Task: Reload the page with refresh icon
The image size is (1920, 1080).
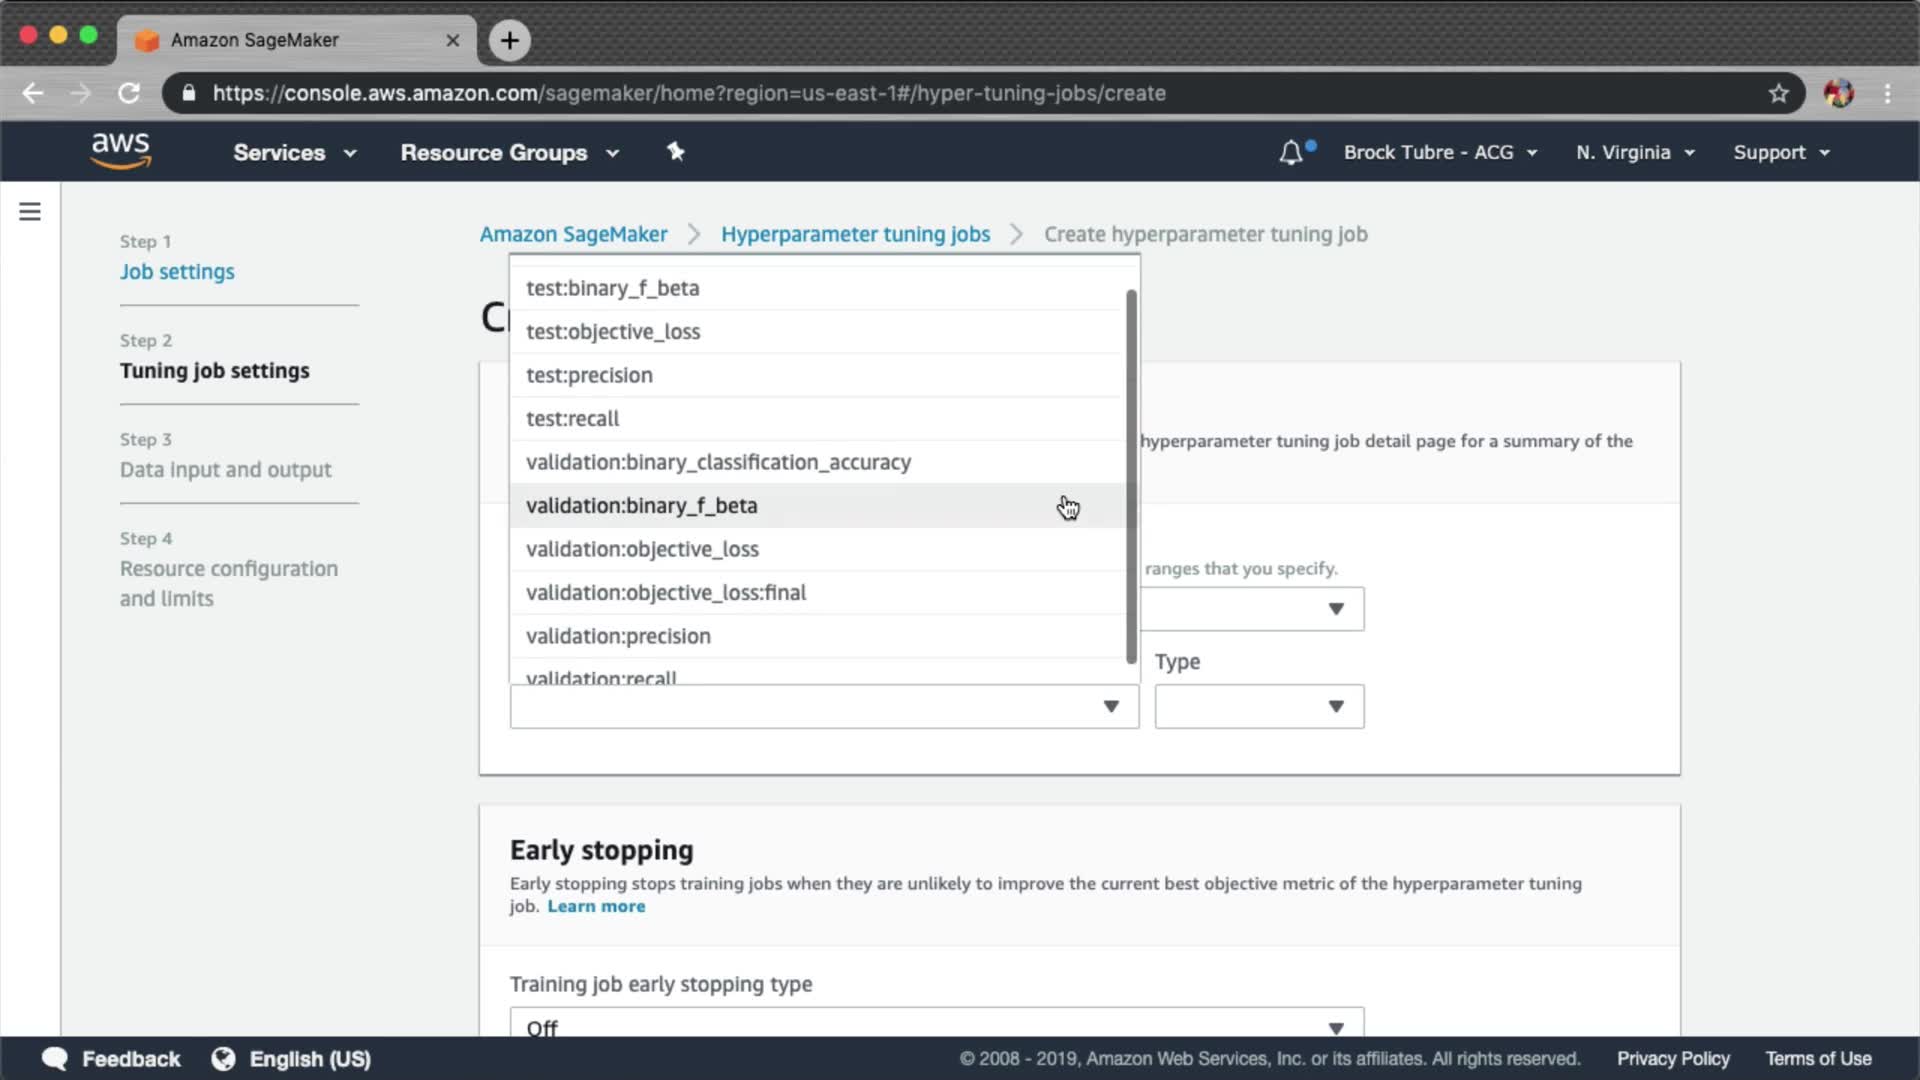Action: (x=129, y=93)
